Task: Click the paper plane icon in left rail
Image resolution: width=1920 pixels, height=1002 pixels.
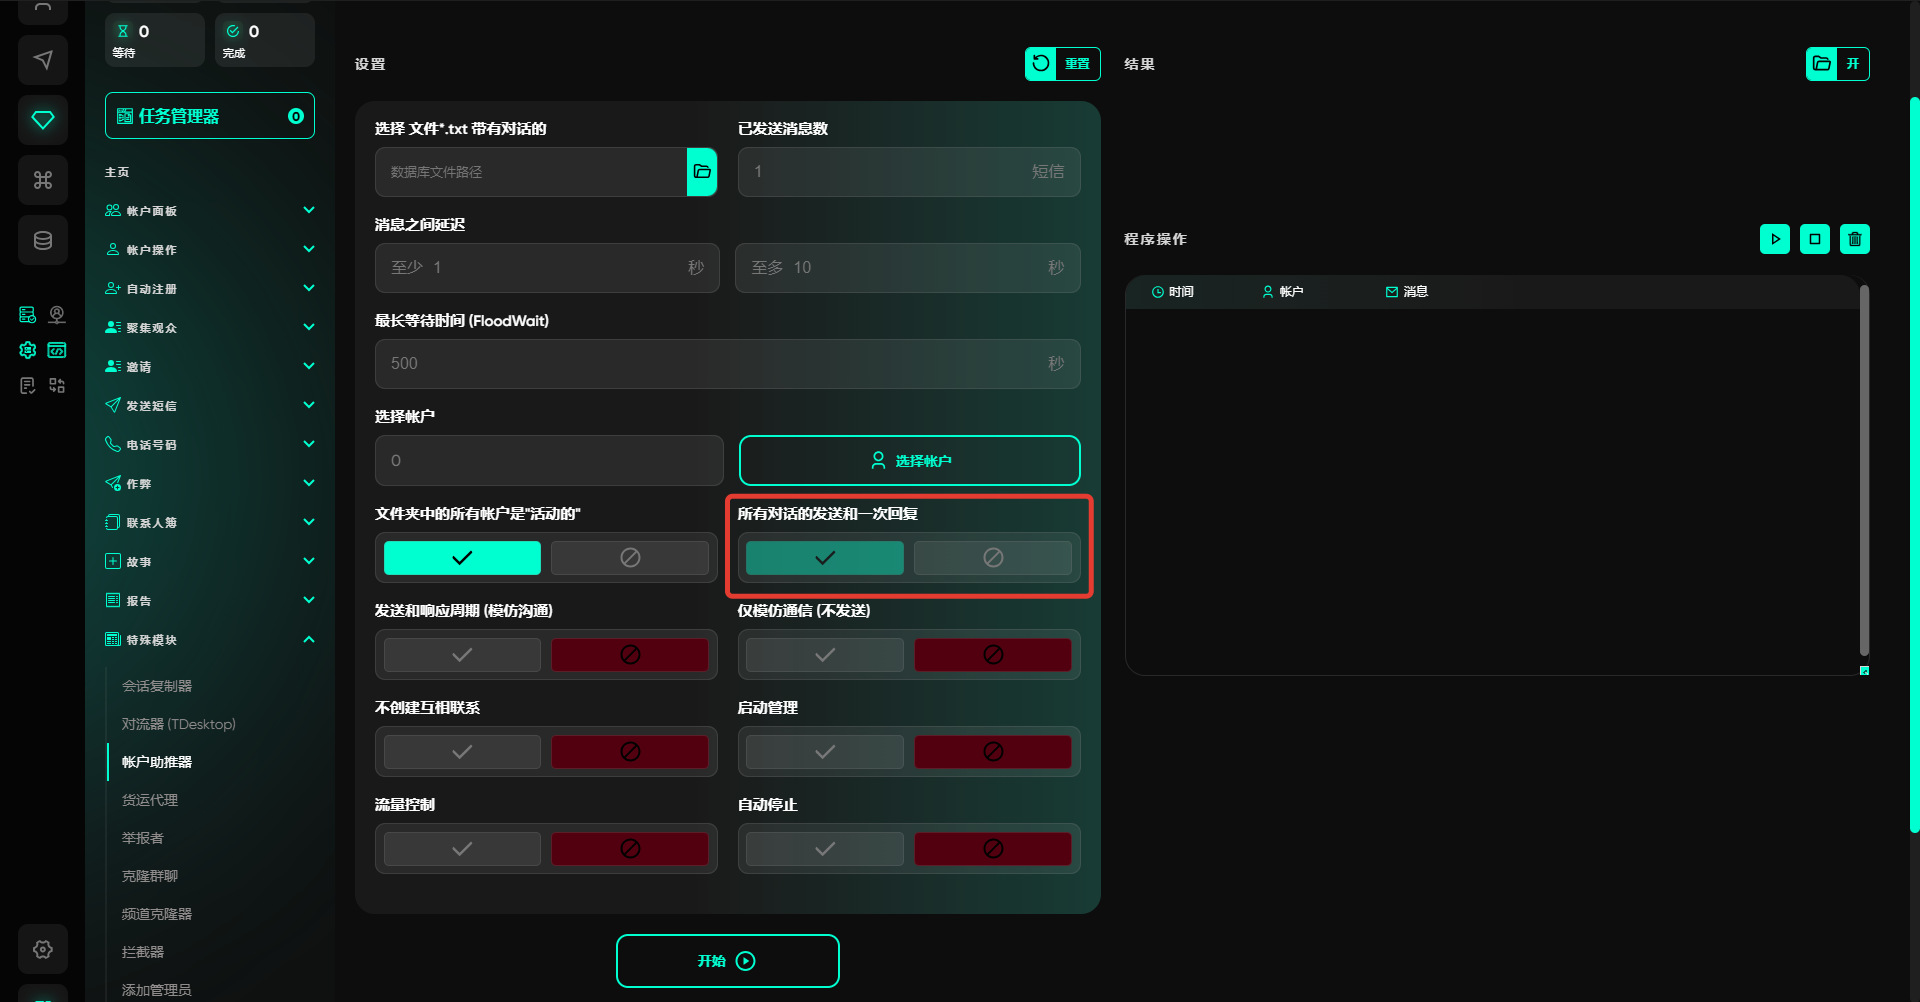Action: pyautogui.click(x=43, y=60)
